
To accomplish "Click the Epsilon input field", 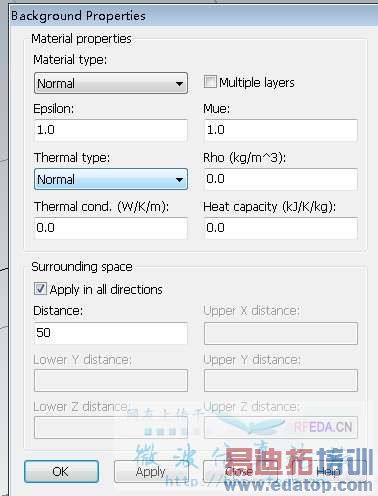I will tap(111, 130).
